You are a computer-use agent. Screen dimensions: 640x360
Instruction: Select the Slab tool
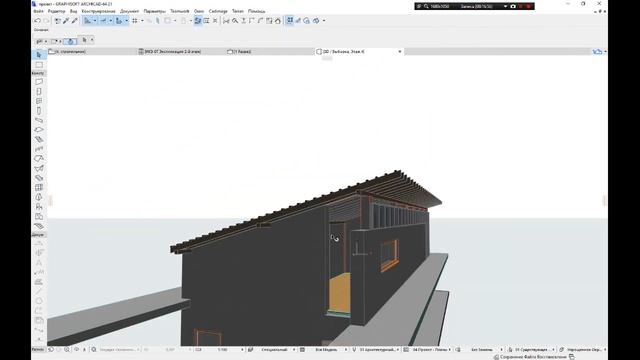[39, 130]
